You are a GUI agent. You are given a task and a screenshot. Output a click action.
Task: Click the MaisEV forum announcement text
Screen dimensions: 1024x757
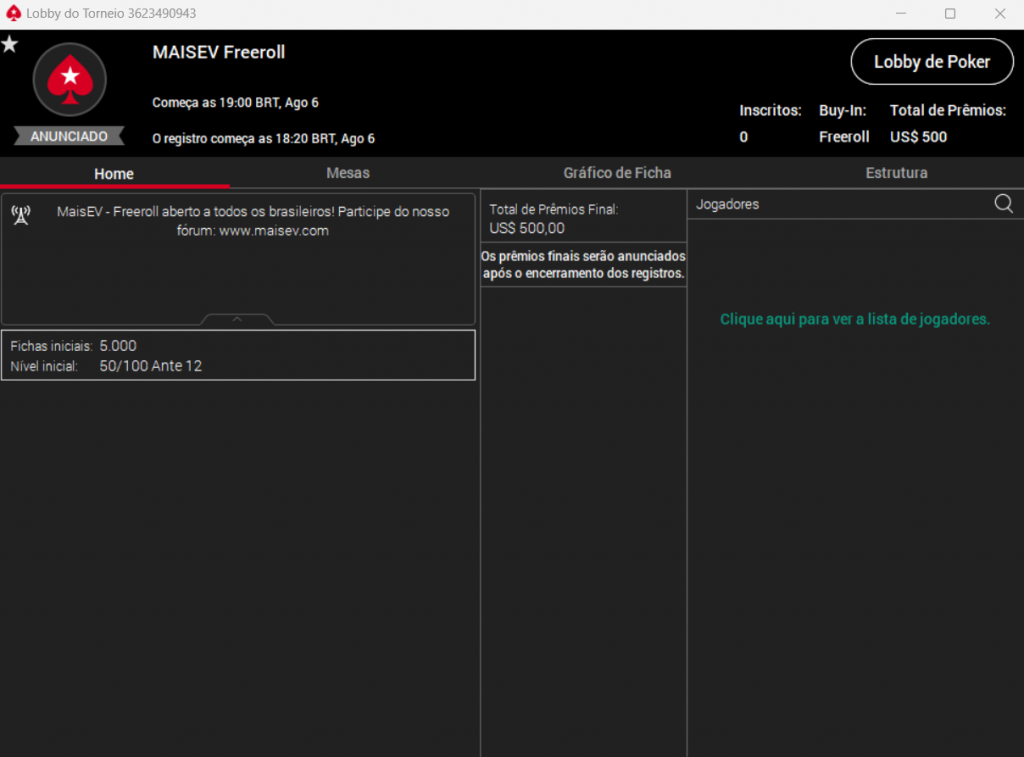253,221
